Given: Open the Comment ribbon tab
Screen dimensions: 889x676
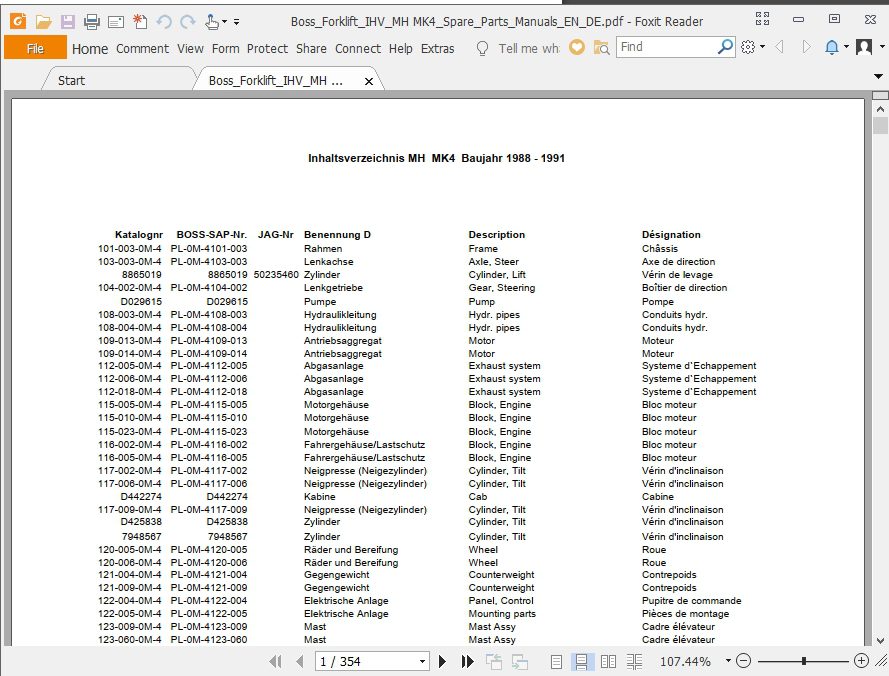Looking at the screenshot, I should click(142, 49).
